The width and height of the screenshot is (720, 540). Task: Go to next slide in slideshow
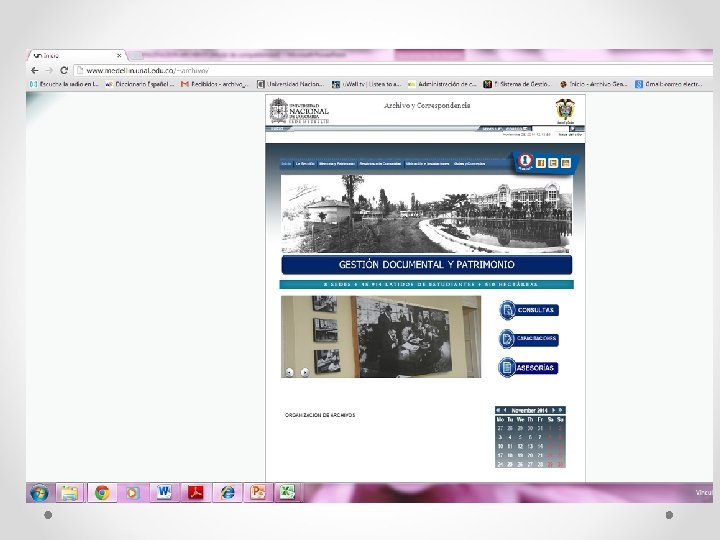(x=304, y=372)
